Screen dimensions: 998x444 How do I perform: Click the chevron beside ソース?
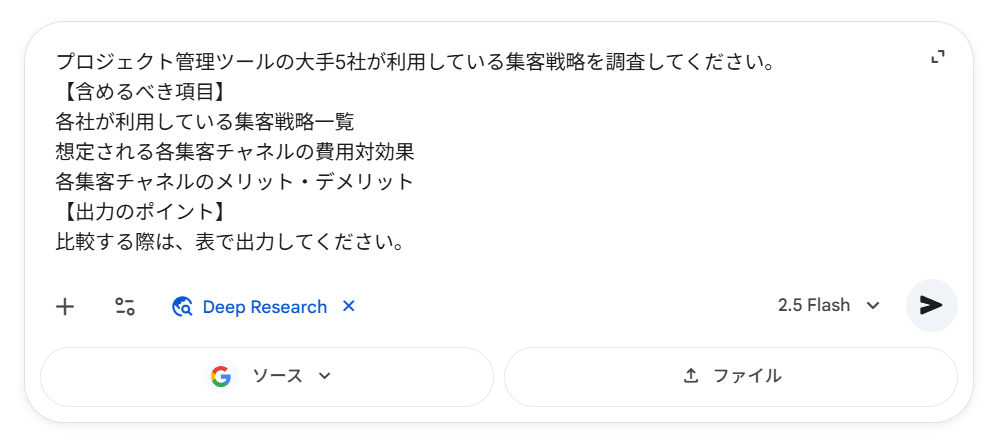point(324,377)
